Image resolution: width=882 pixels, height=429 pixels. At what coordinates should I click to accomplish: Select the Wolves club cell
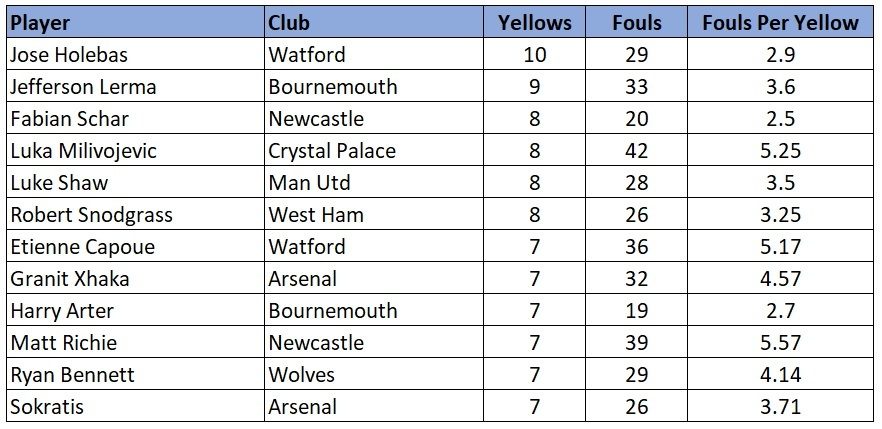[374, 374]
